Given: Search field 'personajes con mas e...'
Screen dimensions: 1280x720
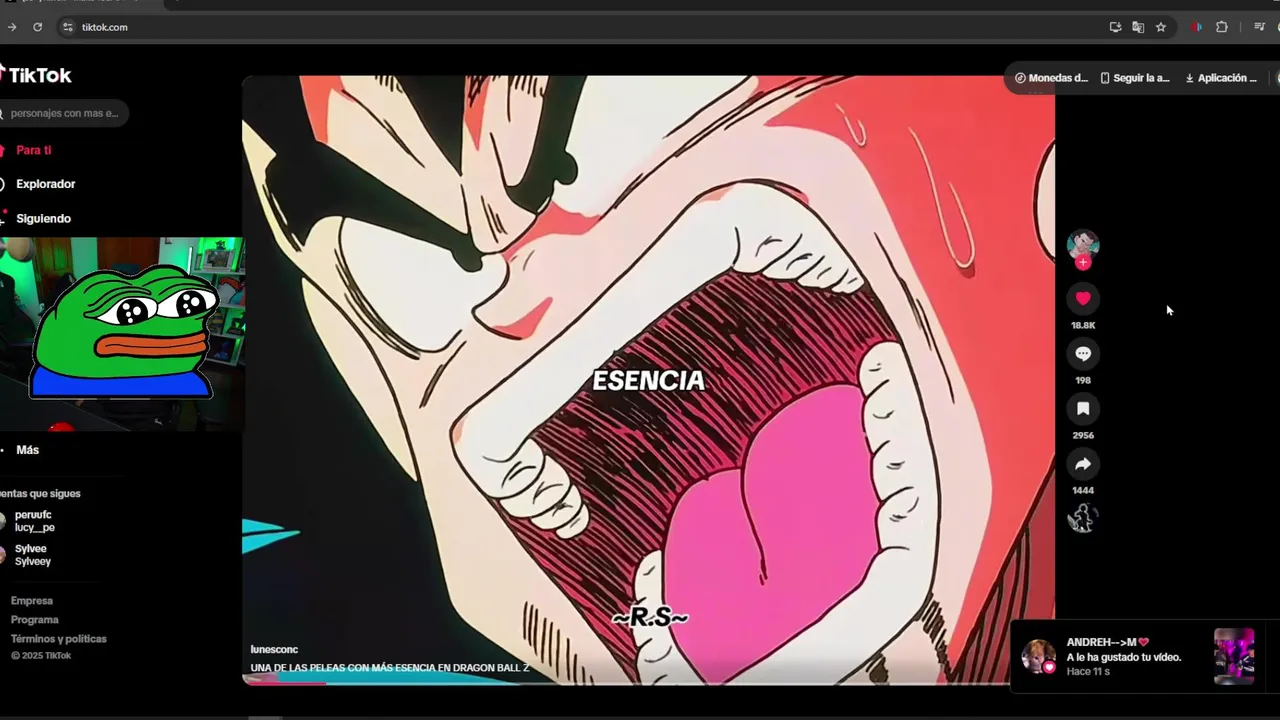Looking at the screenshot, I should [x=64, y=113].
